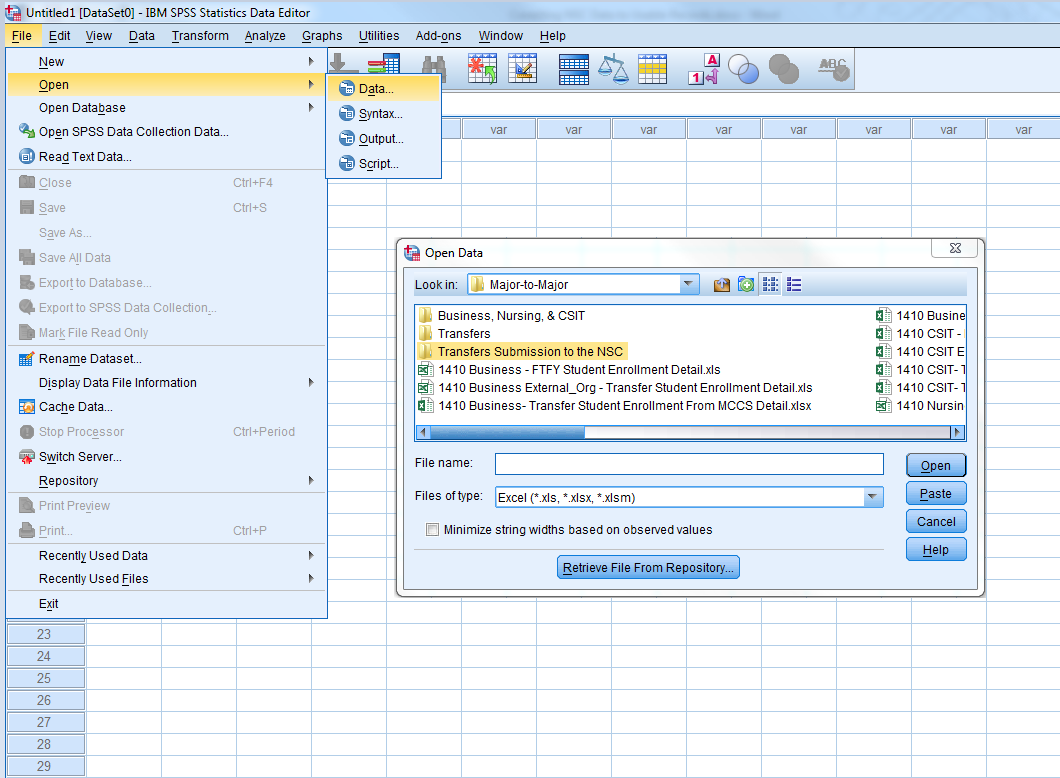Click the file list horizontal scrollbar thumb
Screen dimensions: 1060x778
[x=507, y=432]
